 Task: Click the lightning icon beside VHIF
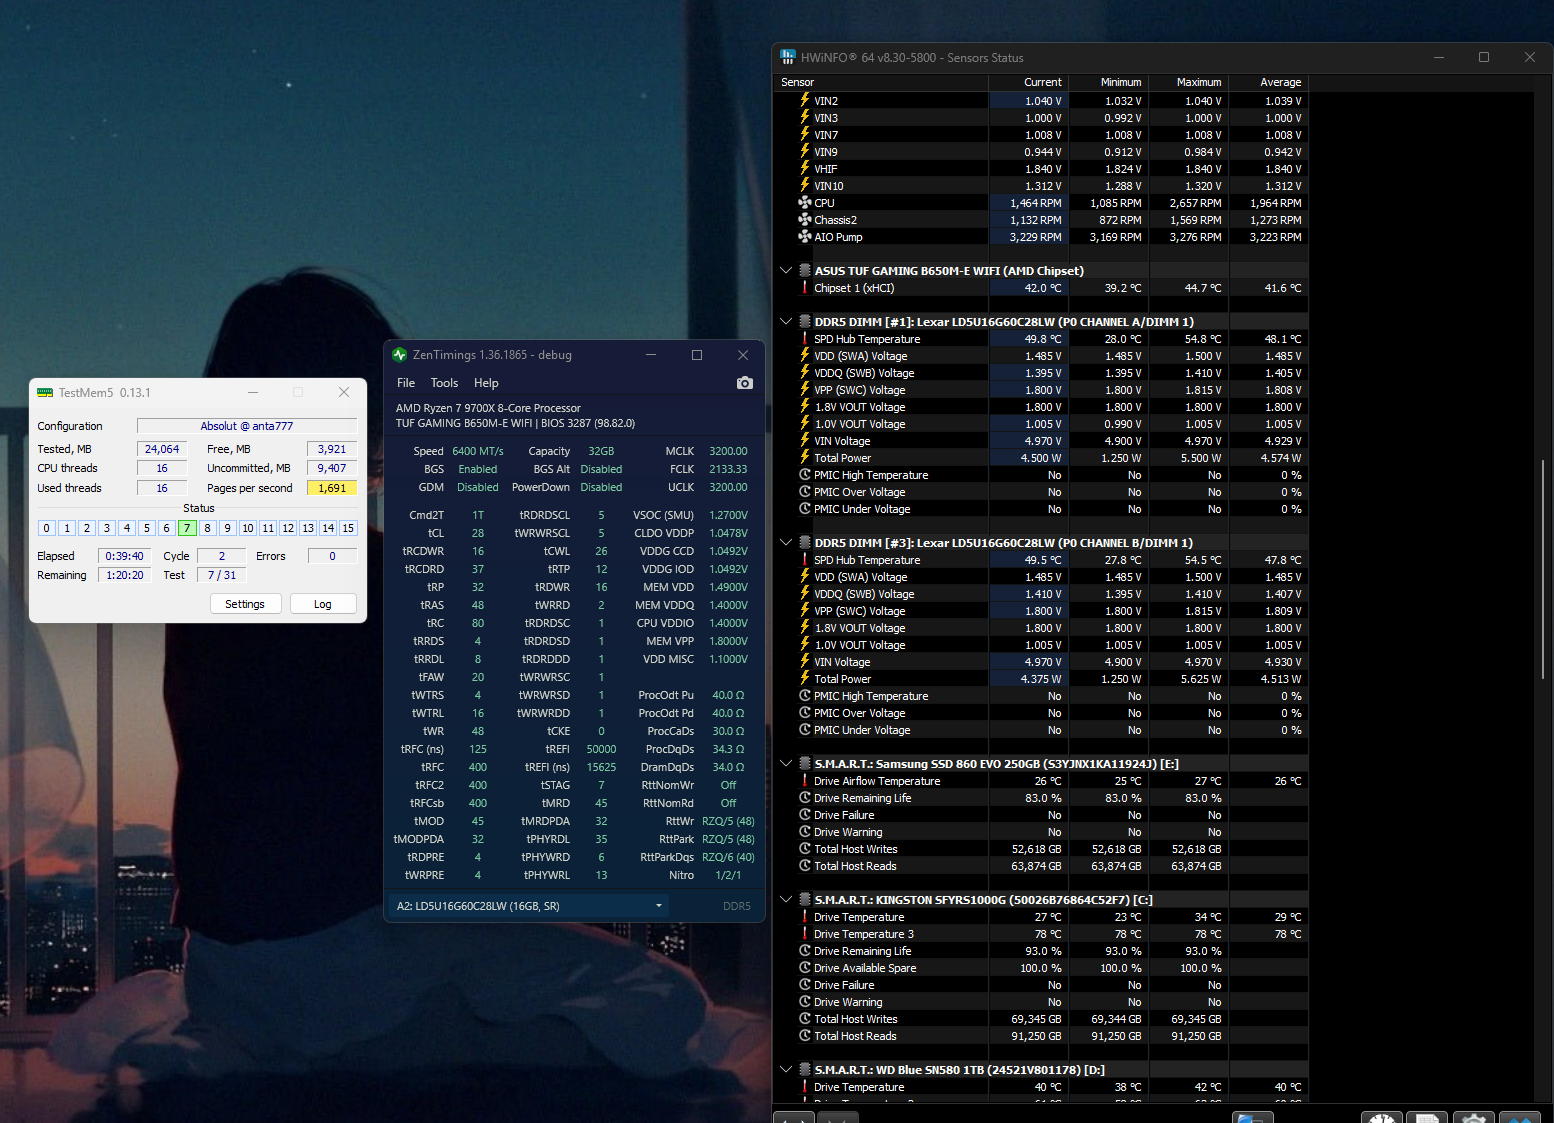point(805,168)
